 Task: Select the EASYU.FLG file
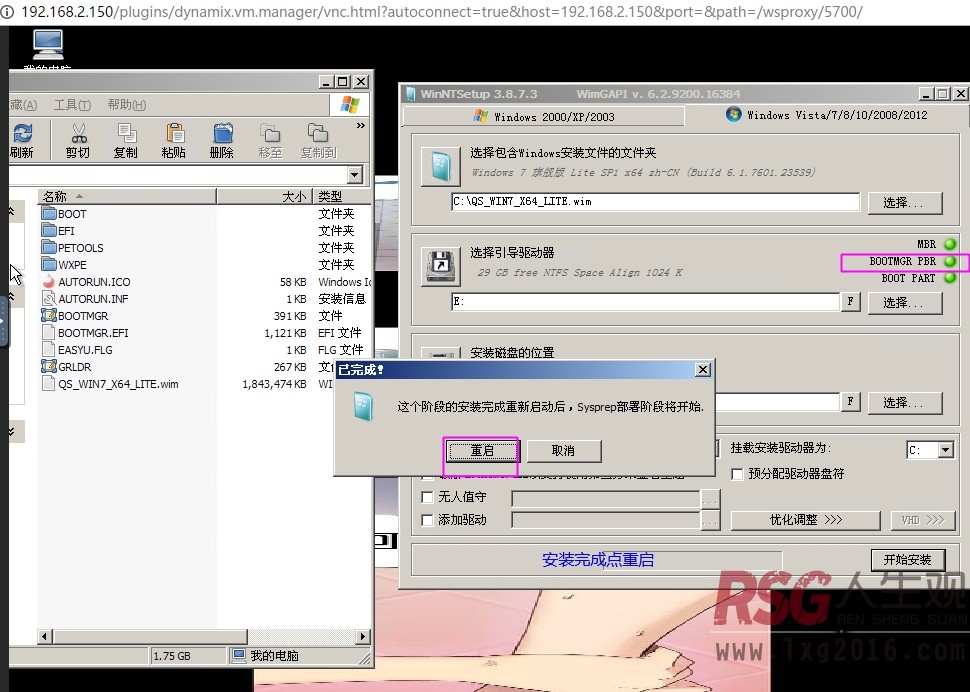(x=78, y=350)
